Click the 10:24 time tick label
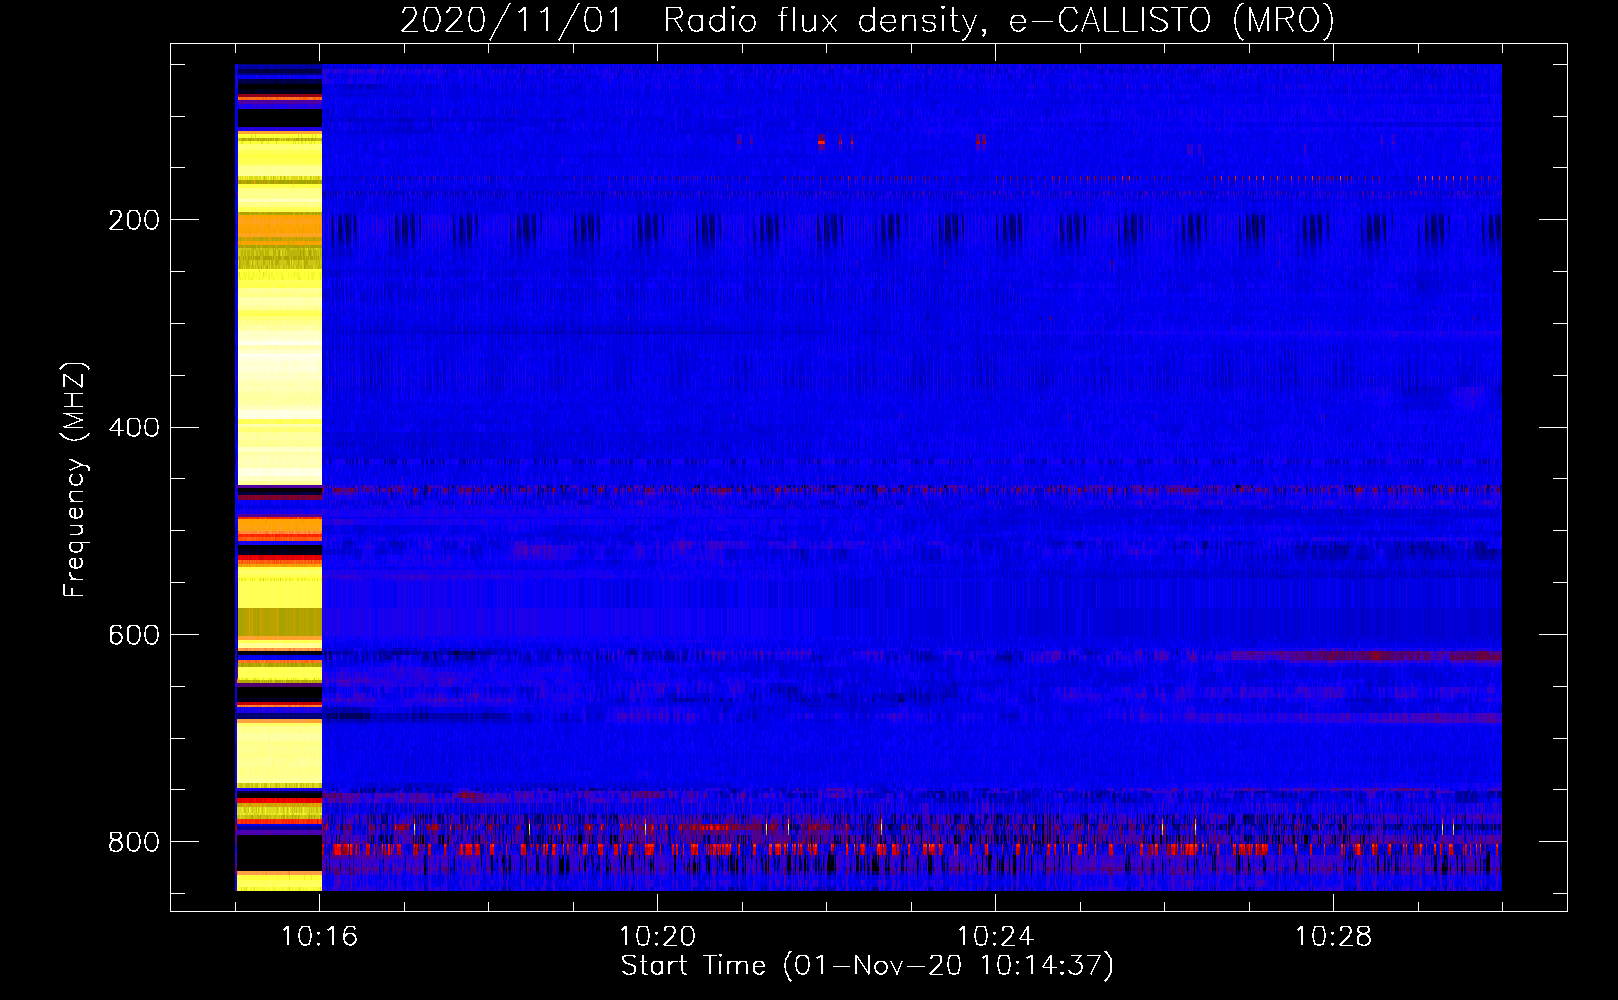 coord(996,937)
